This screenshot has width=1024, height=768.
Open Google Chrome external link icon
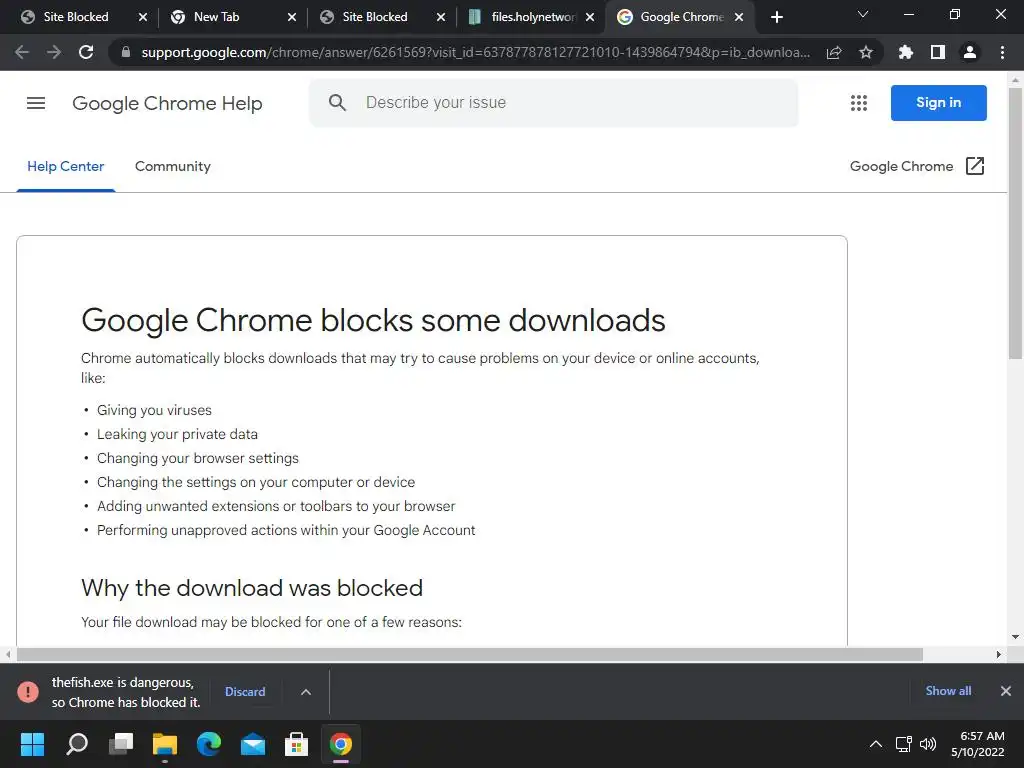975,166
